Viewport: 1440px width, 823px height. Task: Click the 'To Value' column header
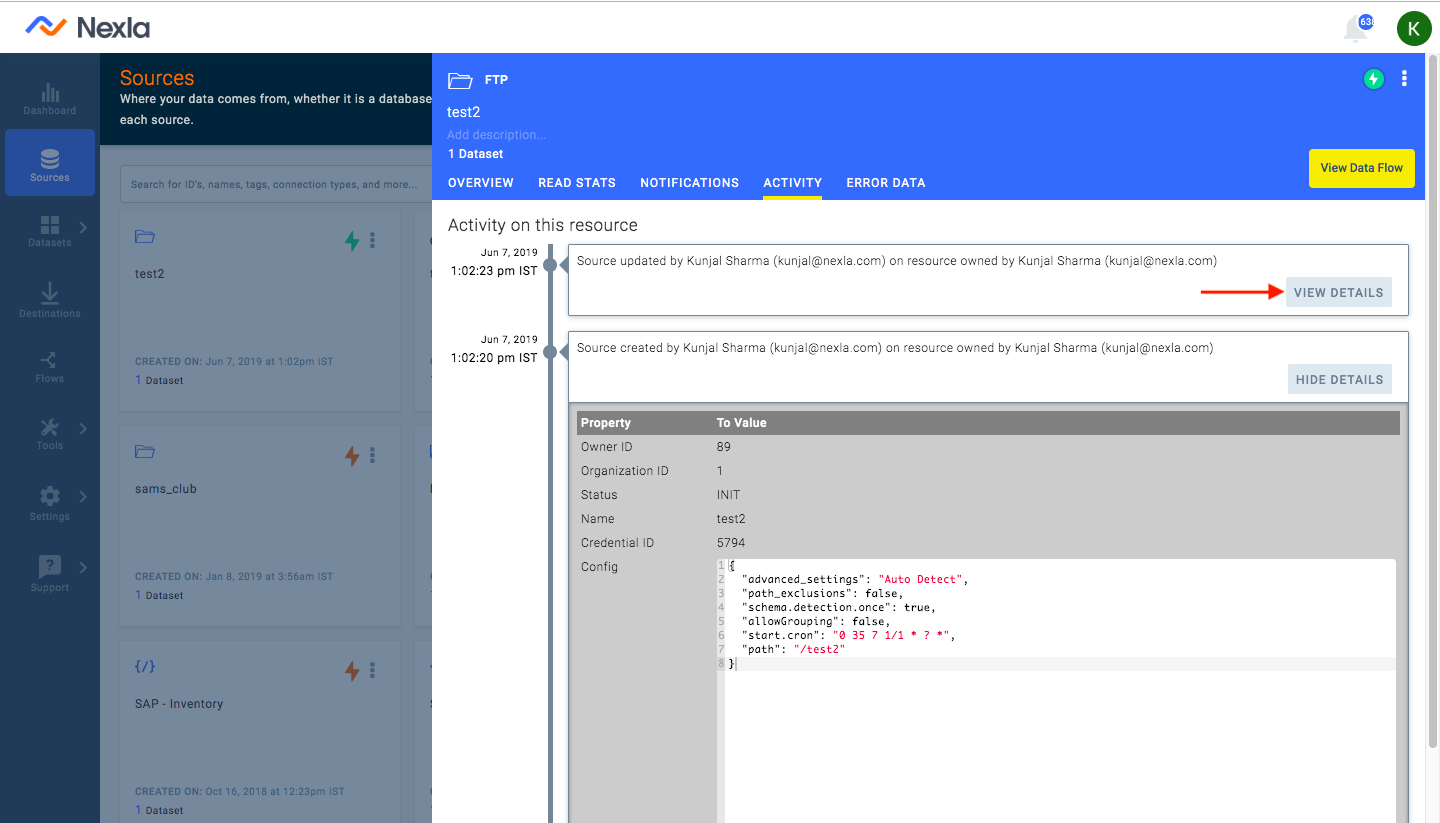742,423
